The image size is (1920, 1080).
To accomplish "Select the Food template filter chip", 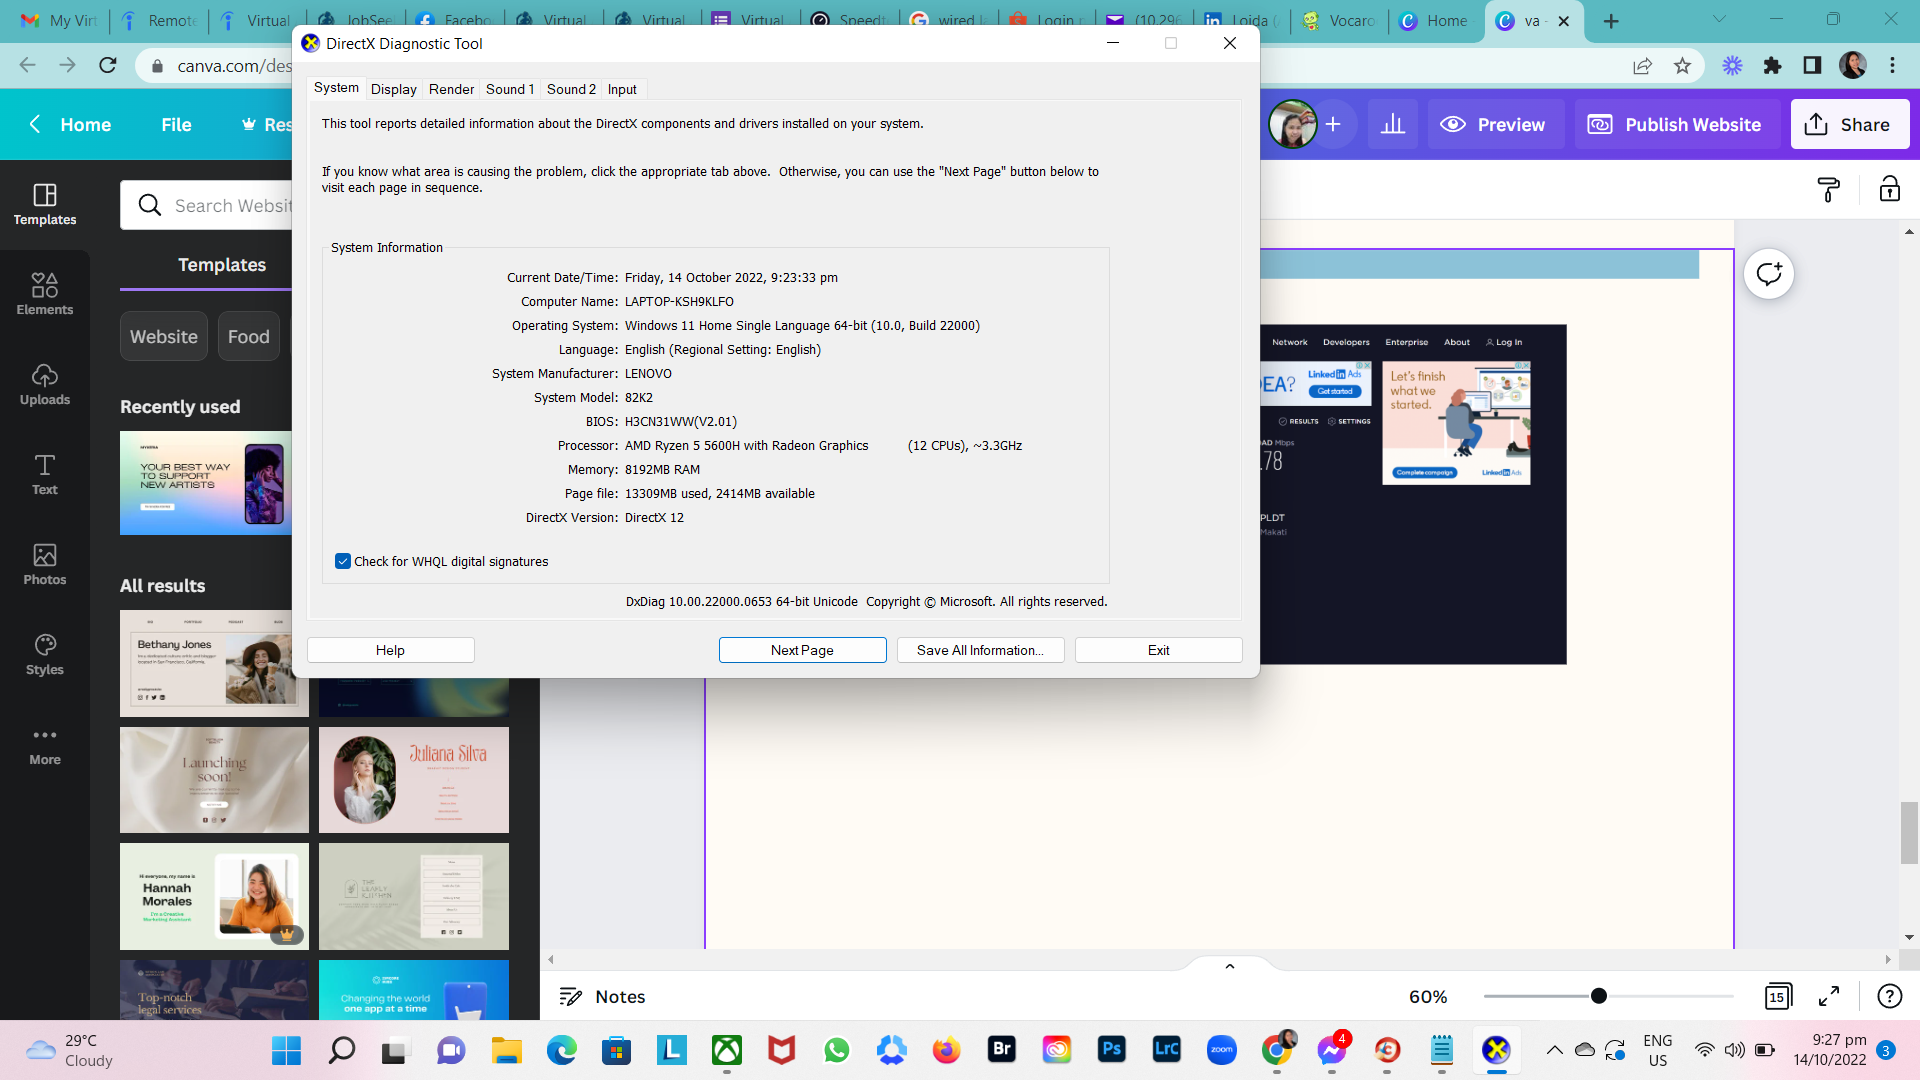I will [248, 336].
